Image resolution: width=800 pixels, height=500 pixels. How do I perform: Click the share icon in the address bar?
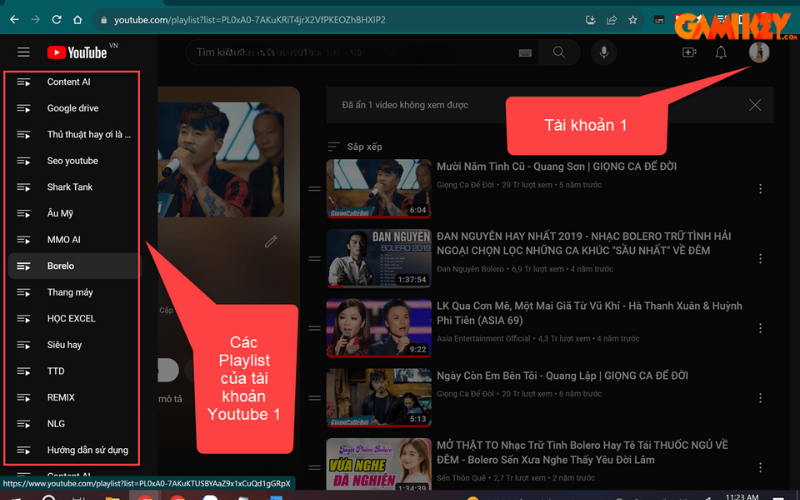click(x=611, y=20)
